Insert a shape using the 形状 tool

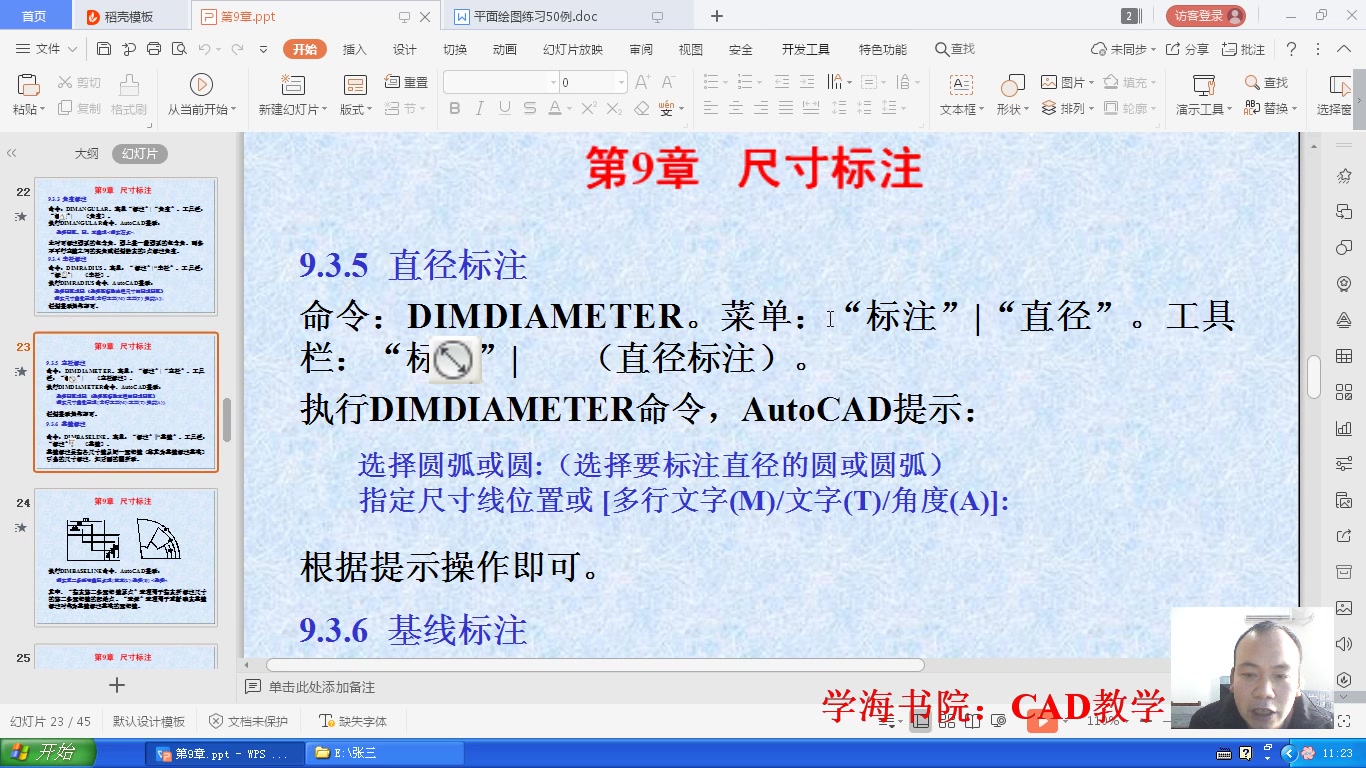point(1009,95)
